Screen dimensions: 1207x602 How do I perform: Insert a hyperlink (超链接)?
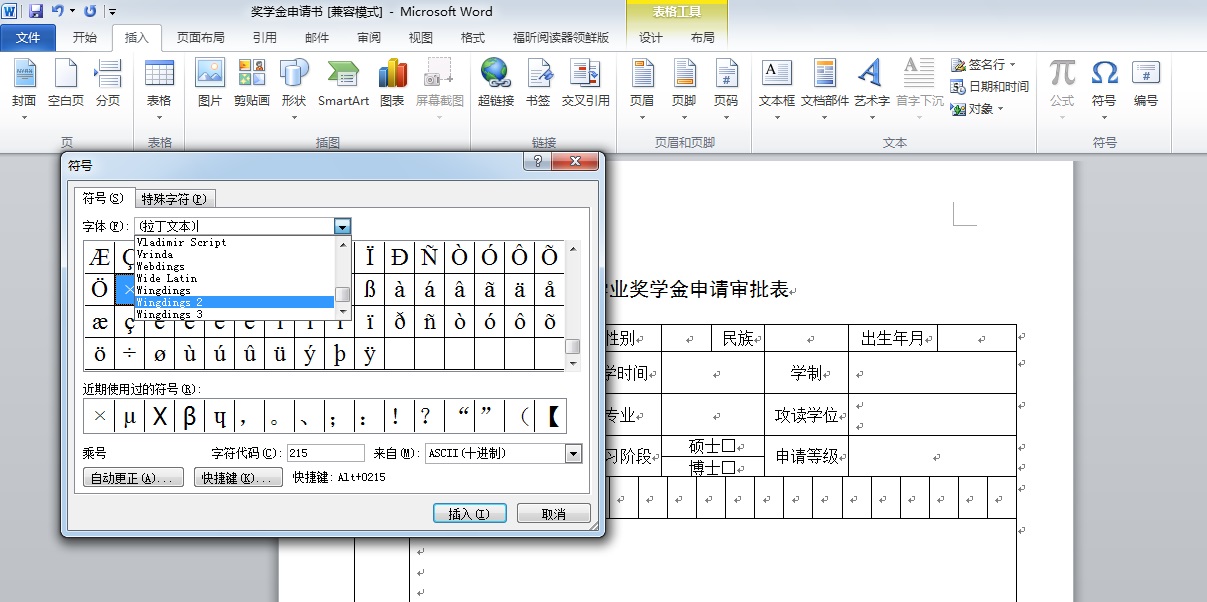click(496, 85)
